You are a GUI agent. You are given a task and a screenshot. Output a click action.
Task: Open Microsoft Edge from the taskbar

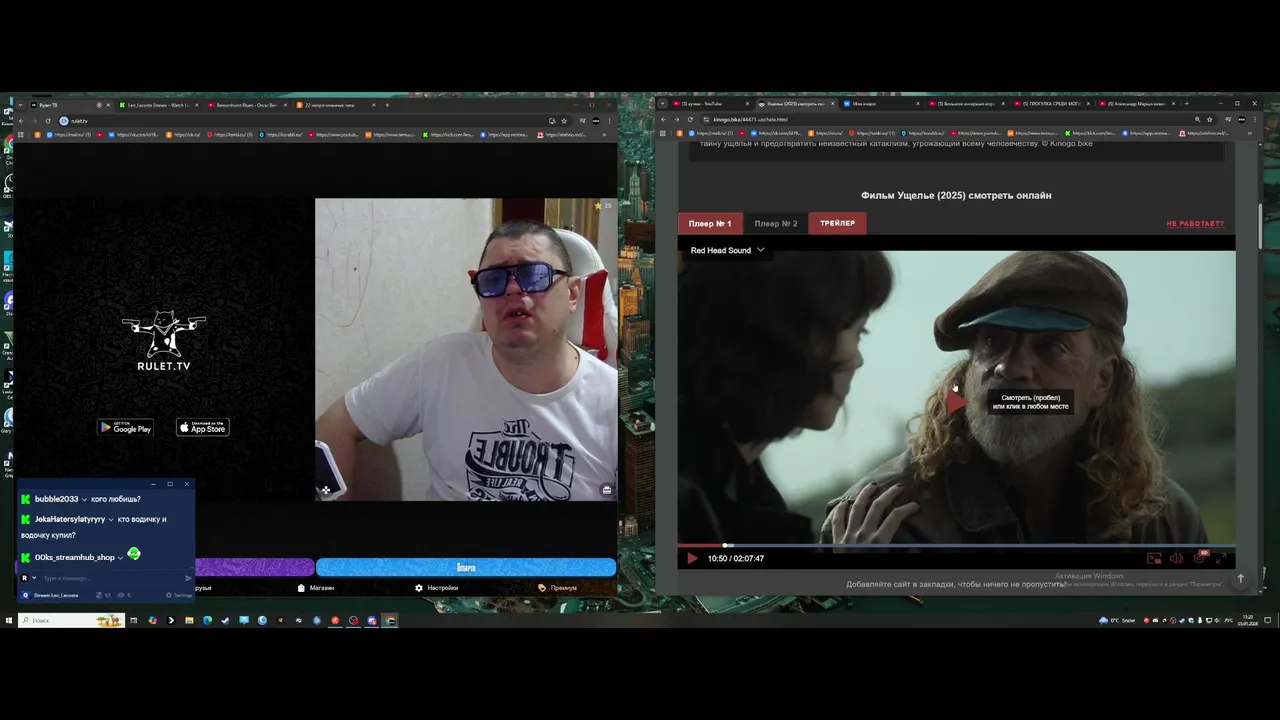pyautogui.click(x=207, y=620)
